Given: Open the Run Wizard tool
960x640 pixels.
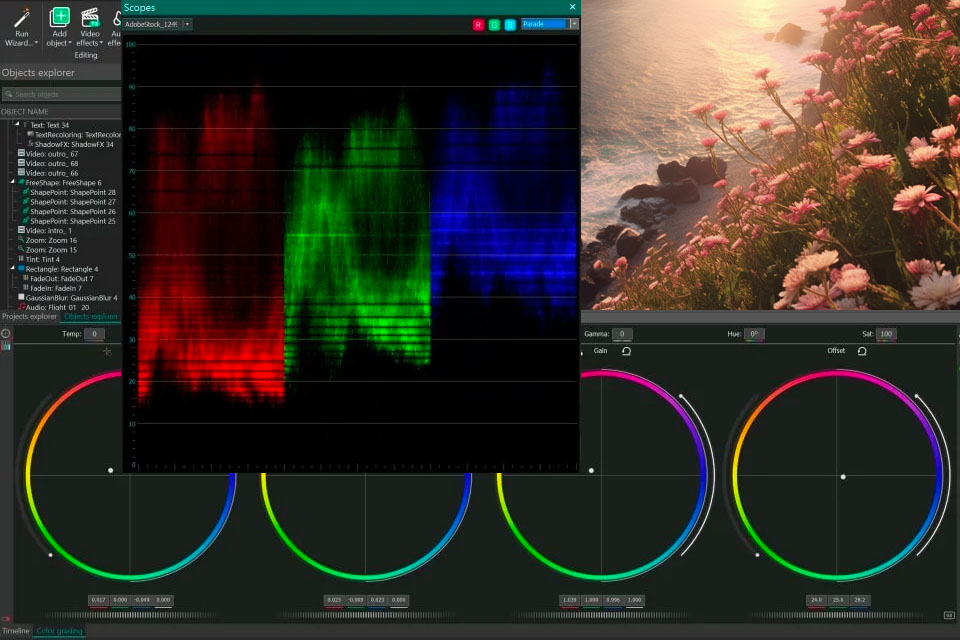Looking at the screenshot, I should click(21, 28).
